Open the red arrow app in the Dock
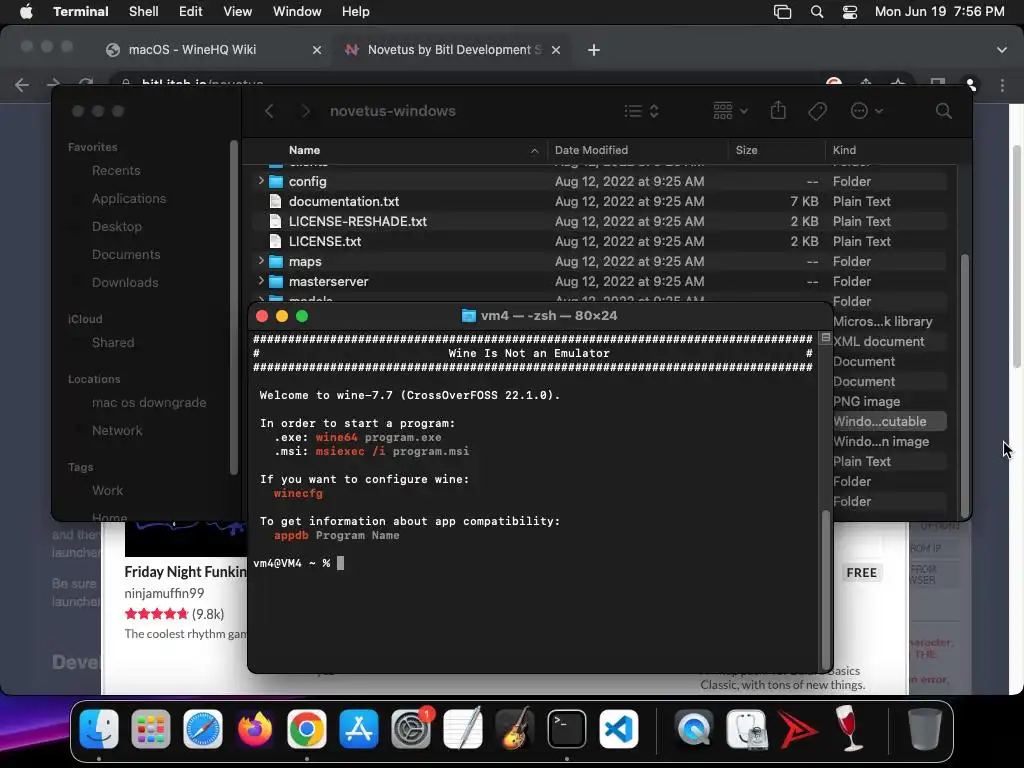 [x=797, y=729]
